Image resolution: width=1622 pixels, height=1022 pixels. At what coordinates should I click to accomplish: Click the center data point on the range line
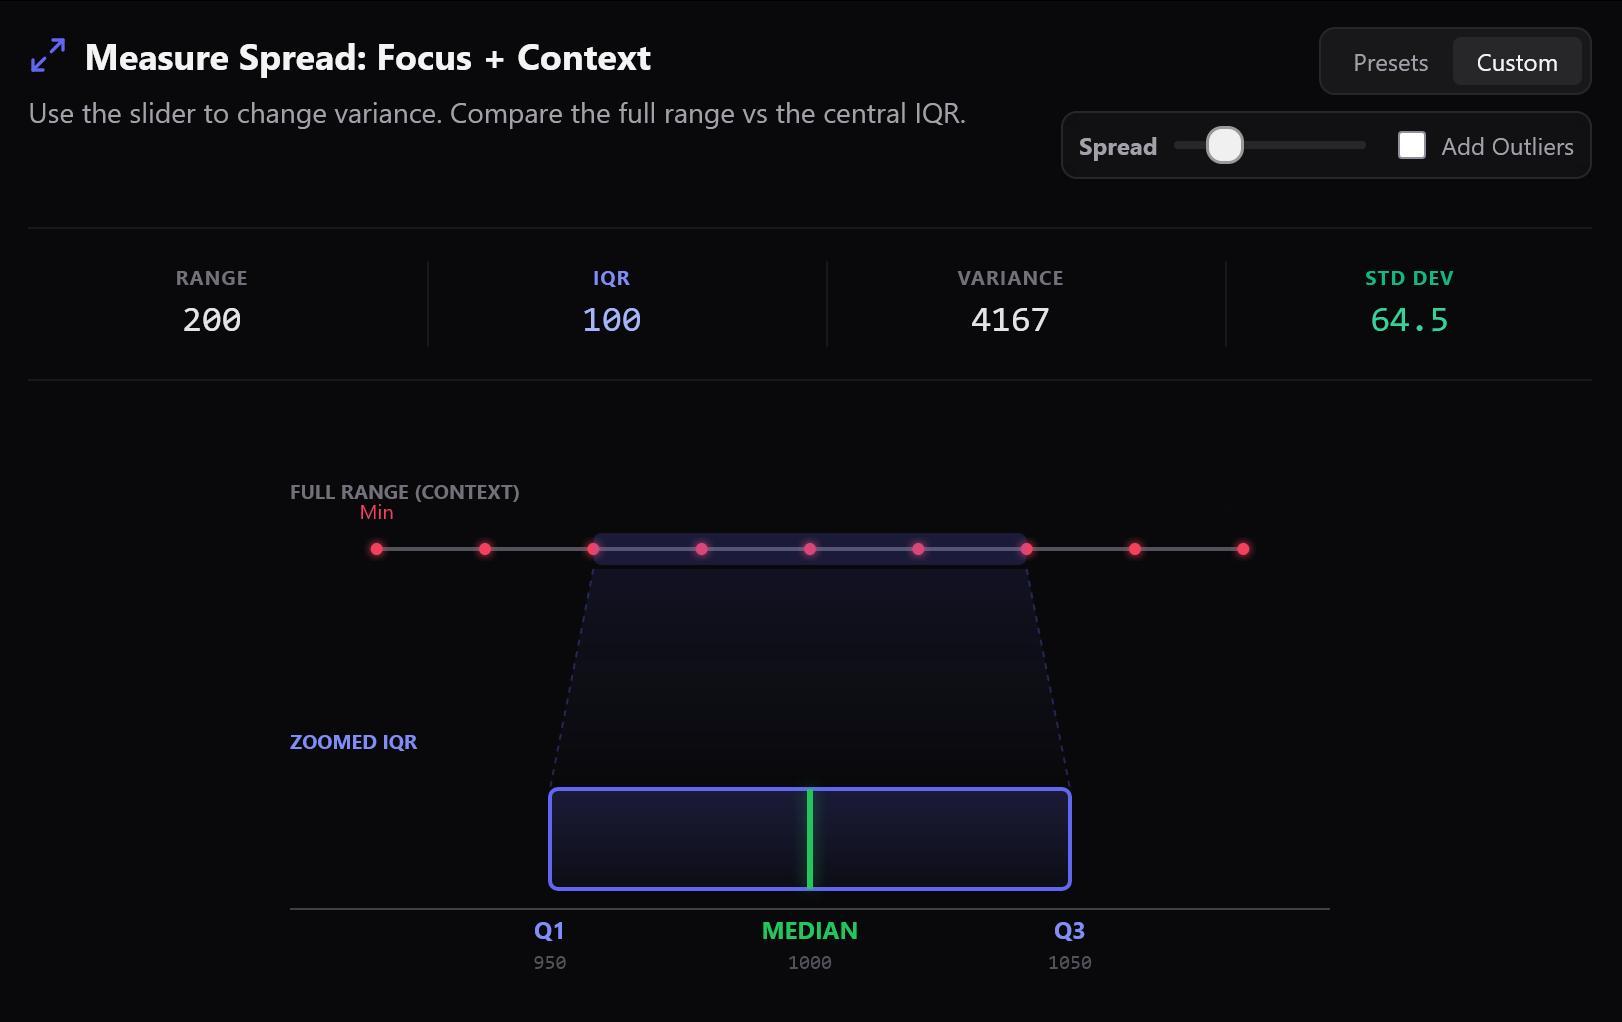(810, 549)
